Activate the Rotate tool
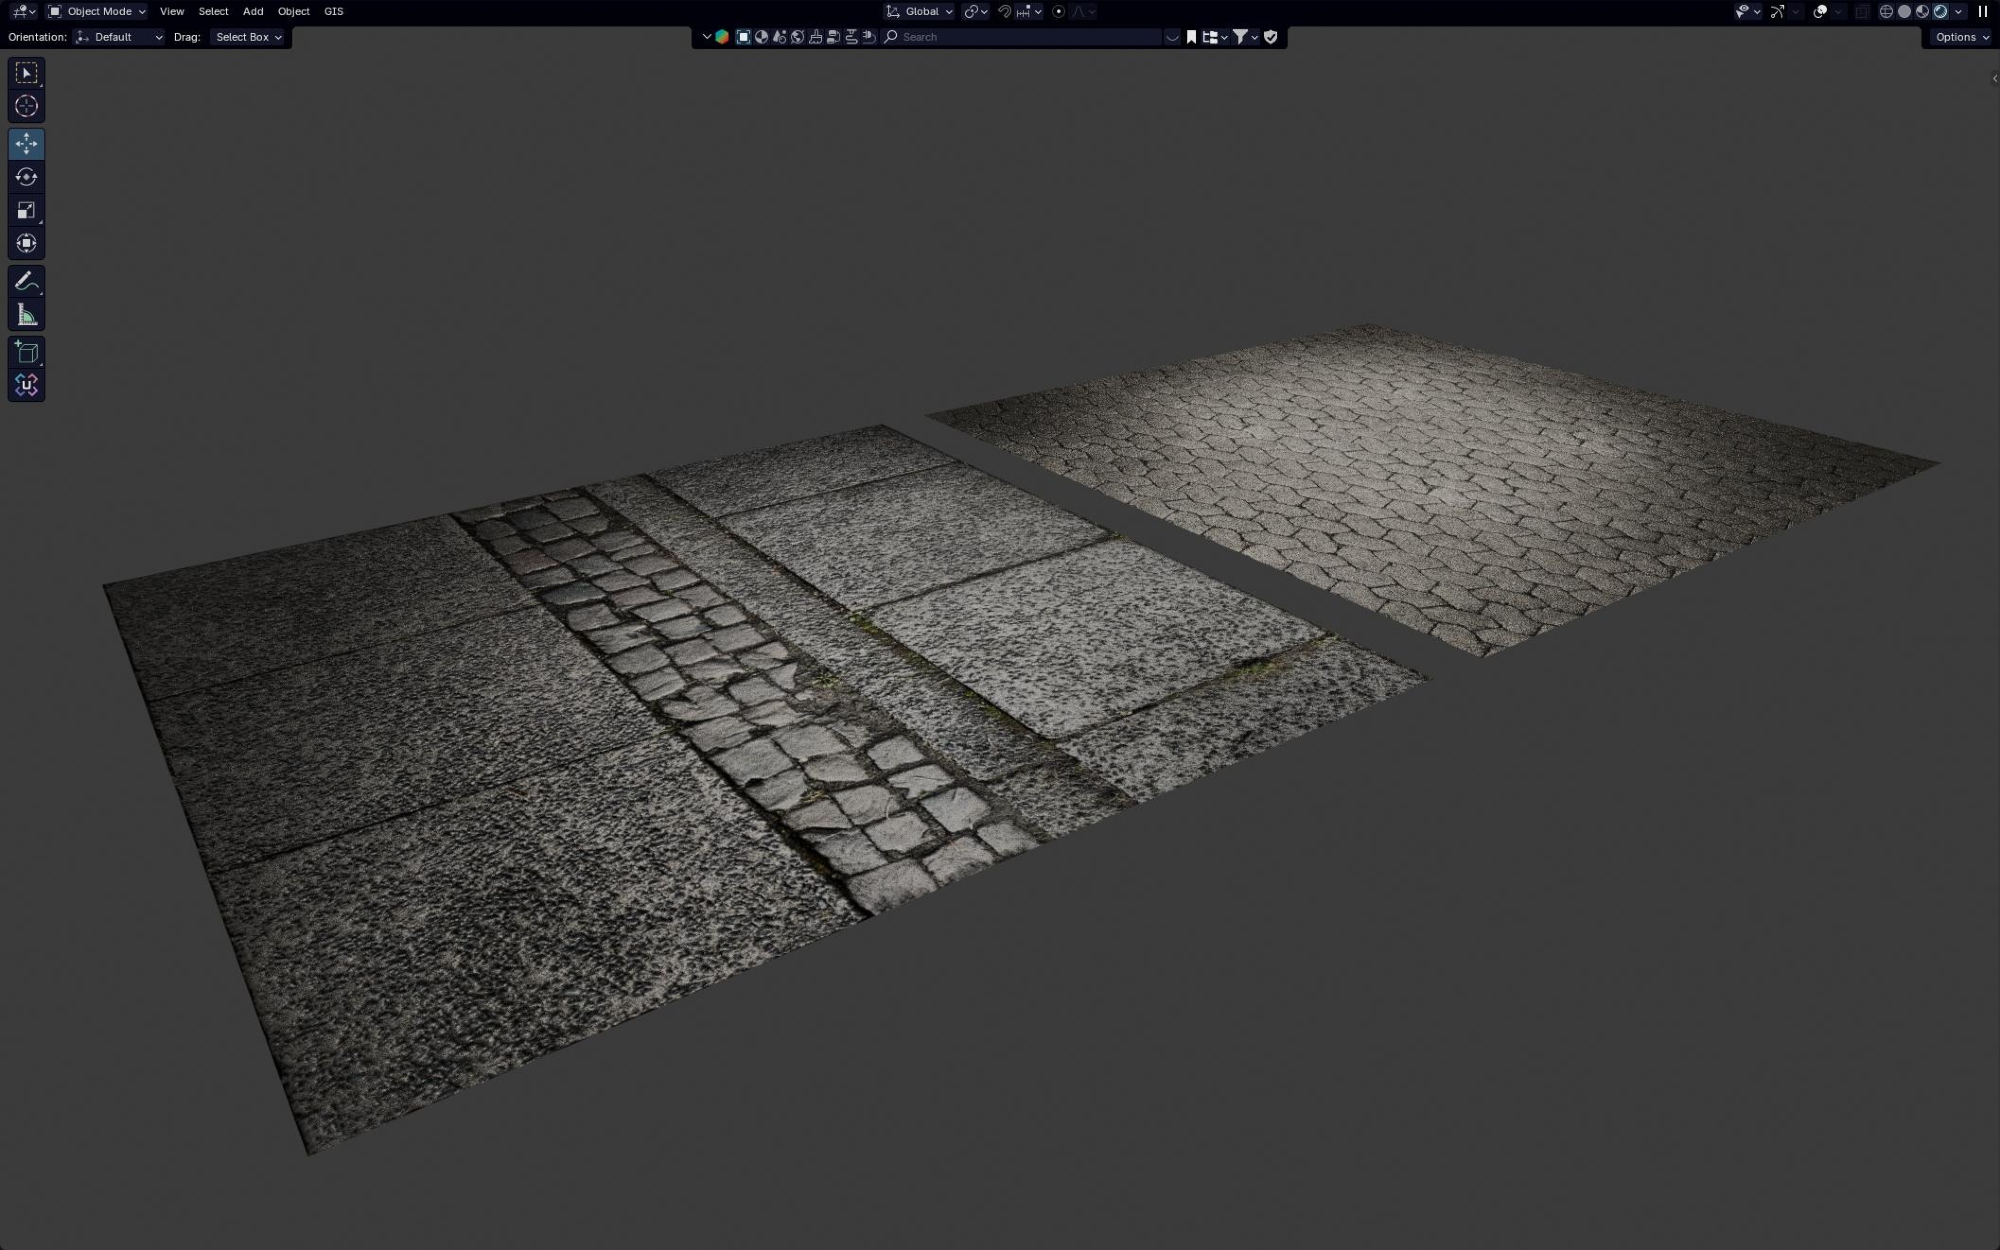 point(26,177)
